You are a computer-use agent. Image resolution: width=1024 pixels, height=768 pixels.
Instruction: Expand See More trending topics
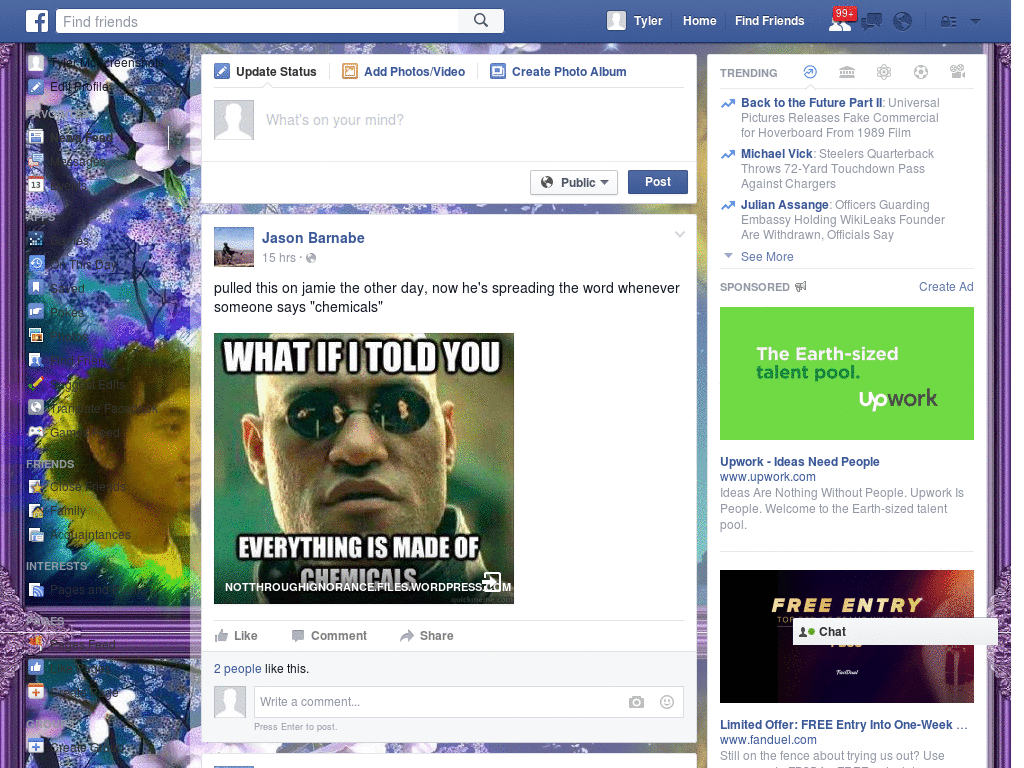(767, 257)
